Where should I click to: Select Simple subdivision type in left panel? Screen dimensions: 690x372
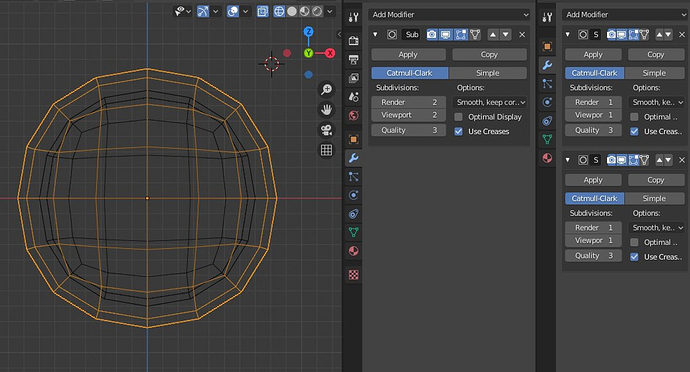pos(488,73)
